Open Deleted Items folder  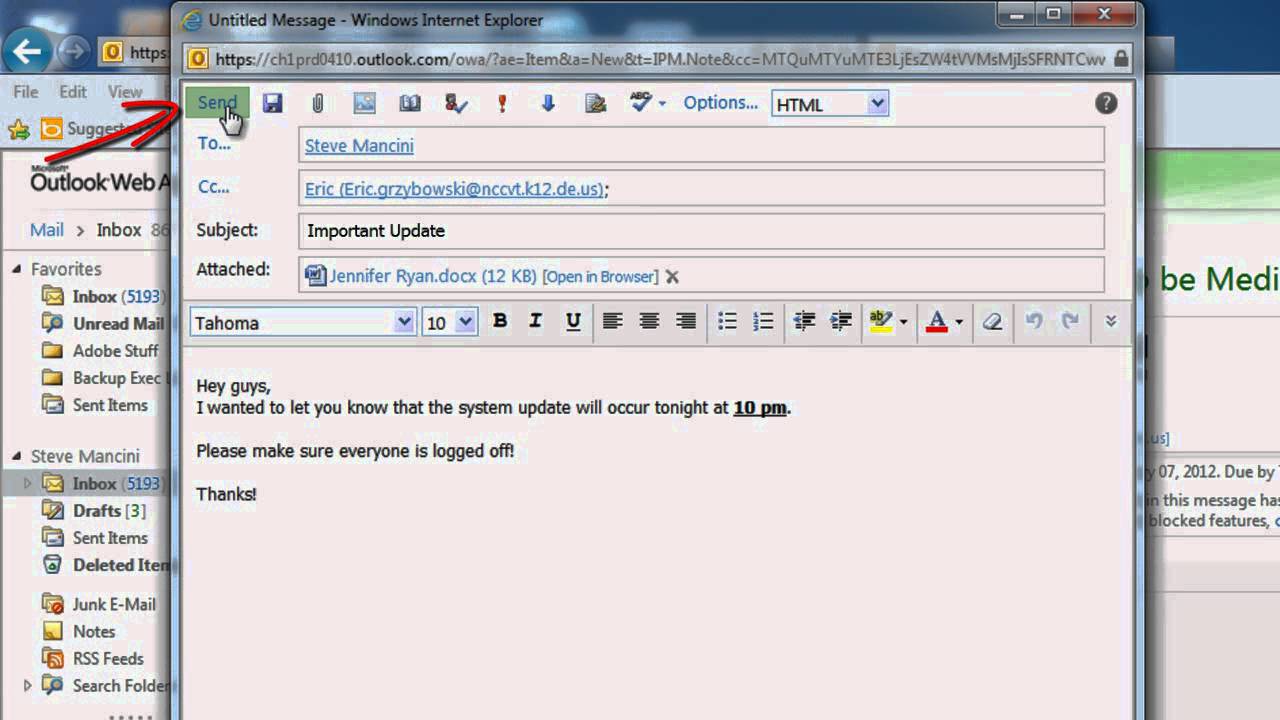tap(120, 565)
